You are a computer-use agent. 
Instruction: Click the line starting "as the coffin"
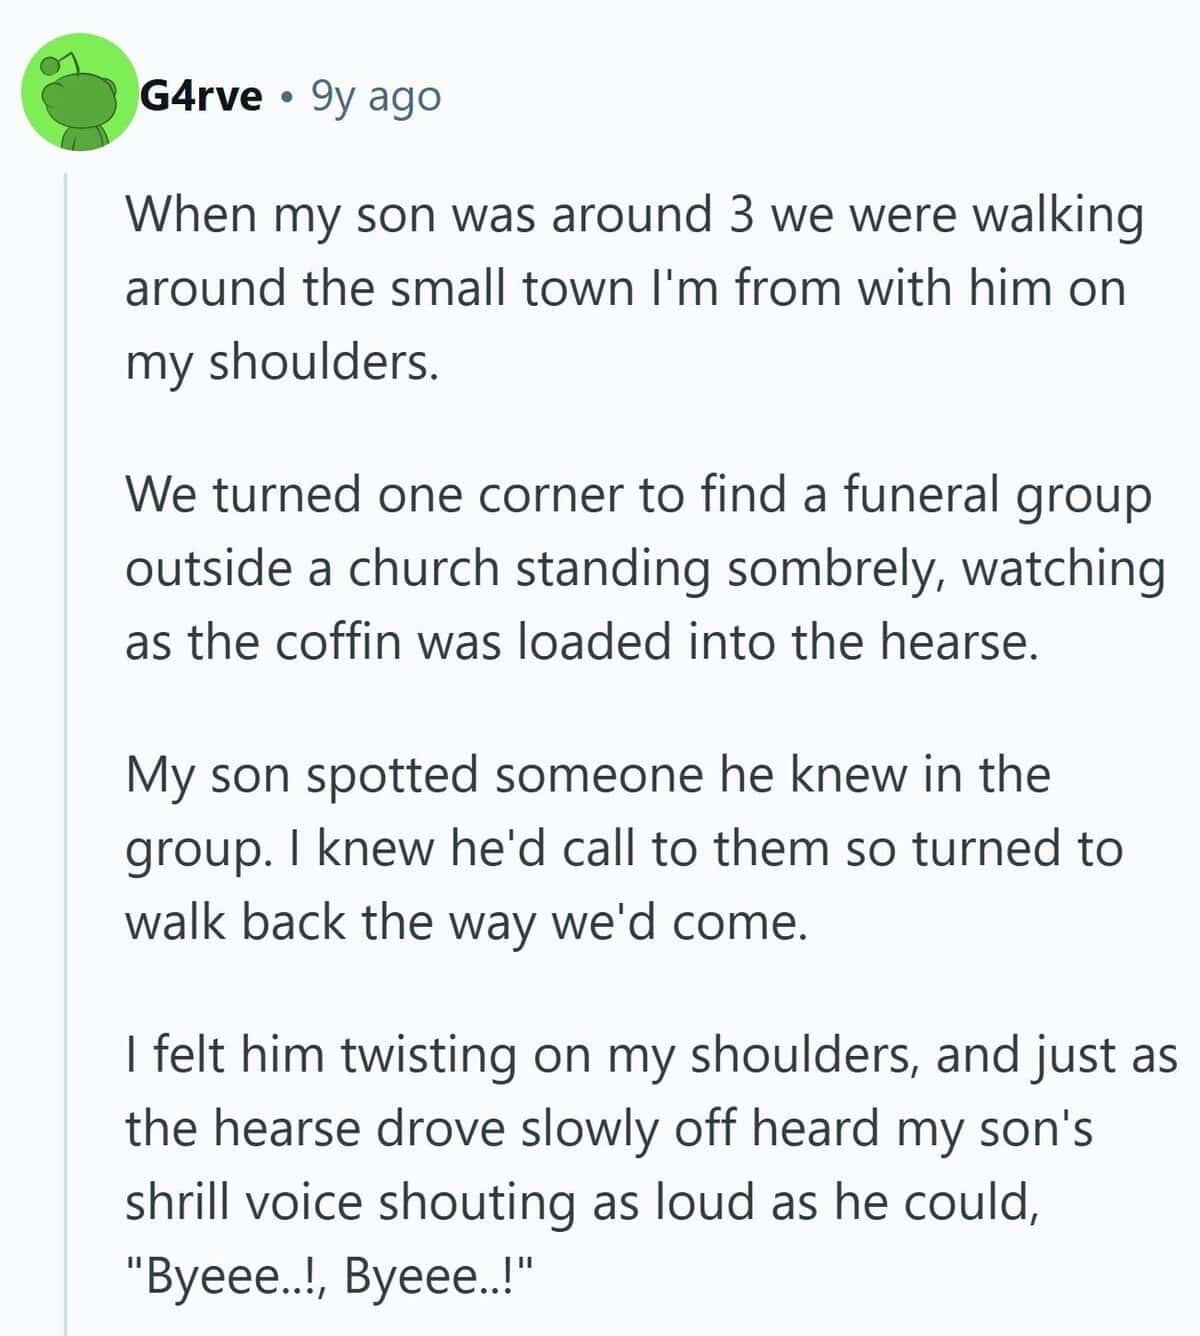click(582, 641)
